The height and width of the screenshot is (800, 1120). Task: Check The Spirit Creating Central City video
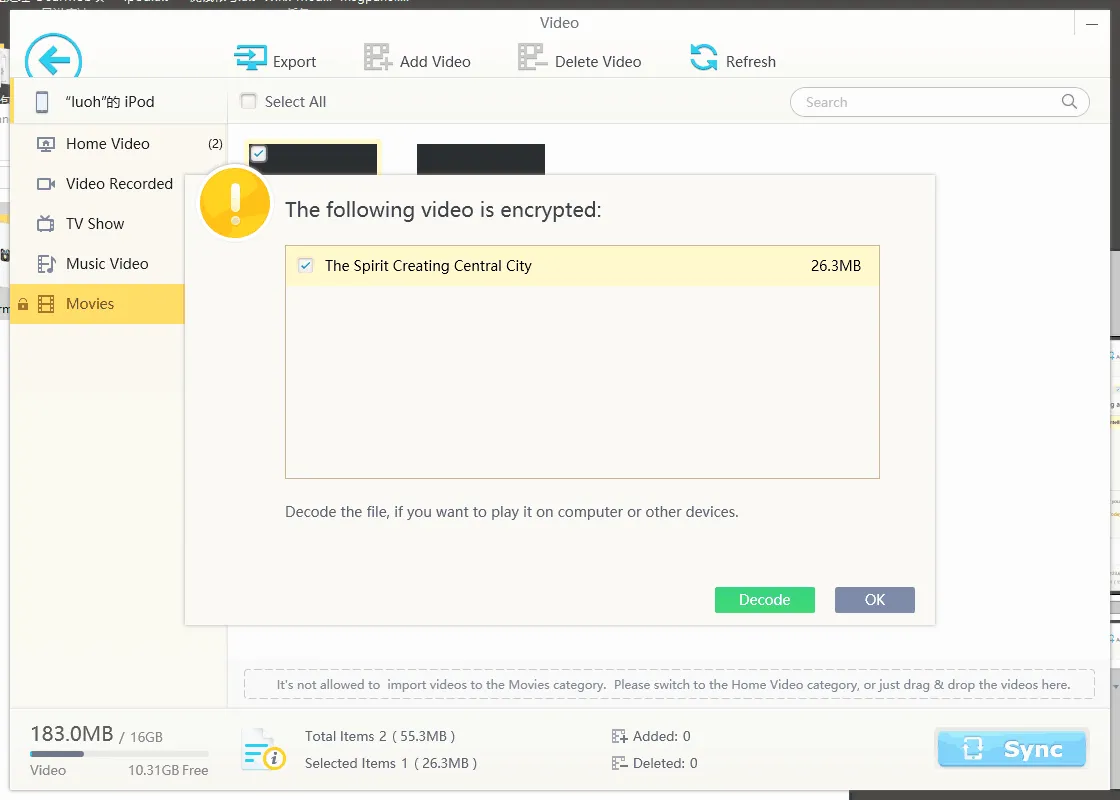click(305, 265)
